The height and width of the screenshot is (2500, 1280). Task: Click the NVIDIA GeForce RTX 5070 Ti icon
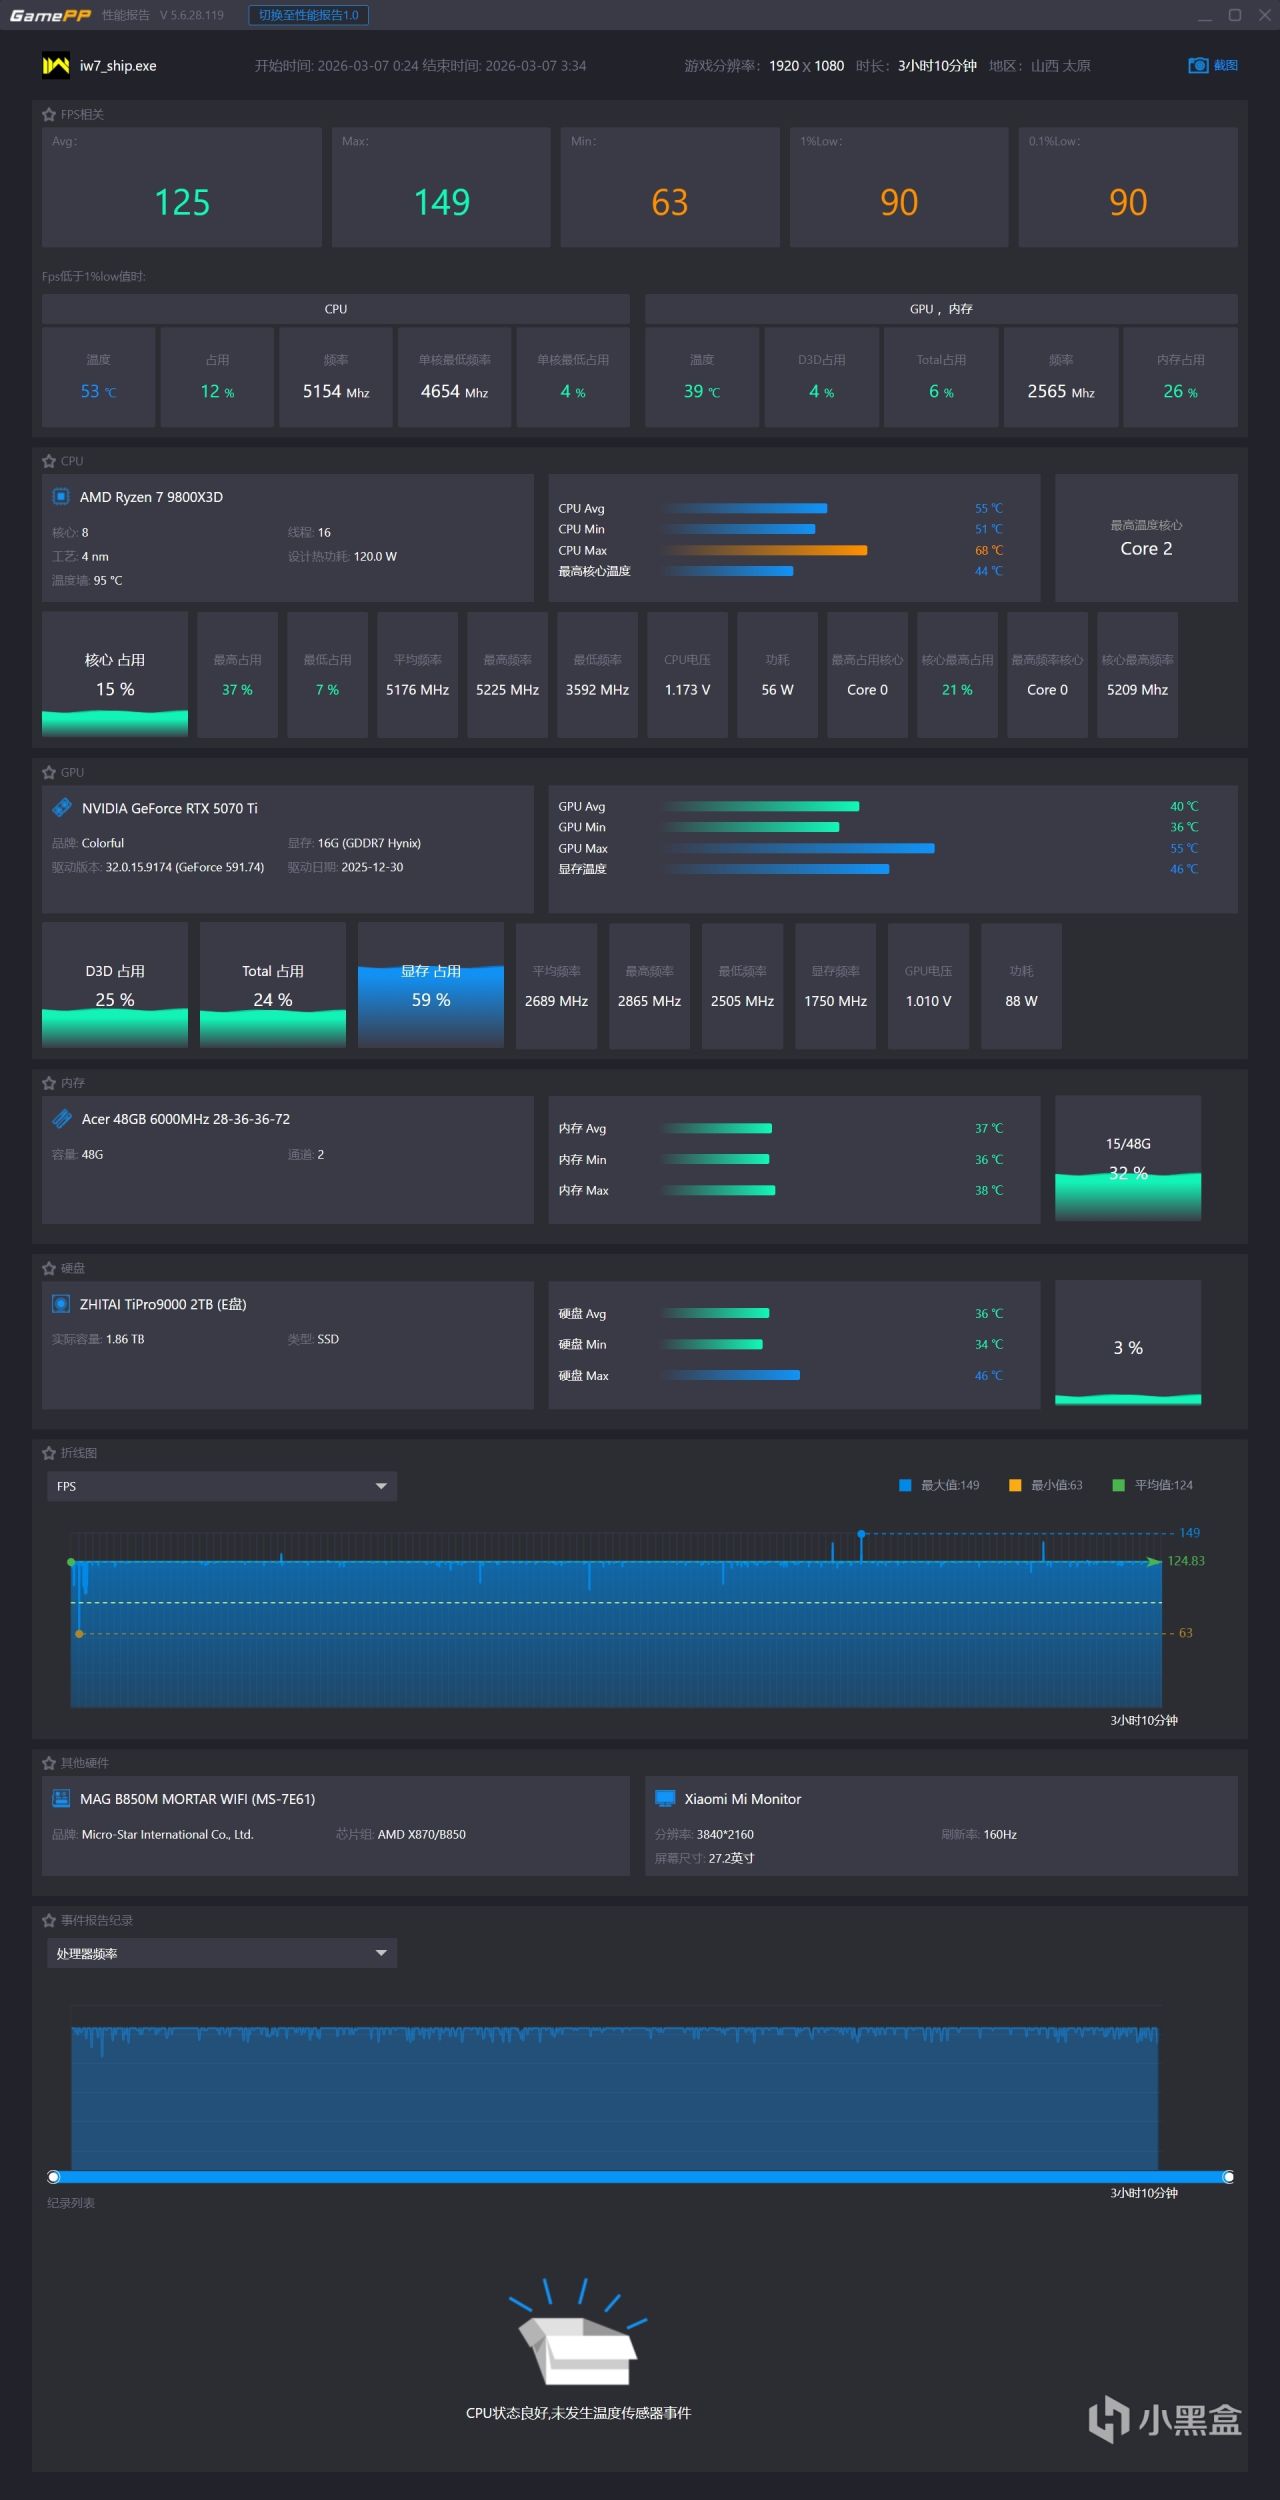(62, 807)
